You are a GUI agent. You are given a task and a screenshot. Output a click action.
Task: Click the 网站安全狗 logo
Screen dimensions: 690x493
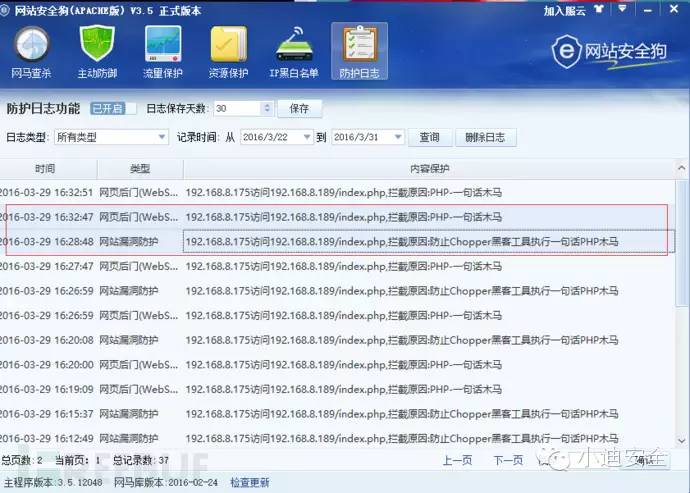[x=609, y=52]
